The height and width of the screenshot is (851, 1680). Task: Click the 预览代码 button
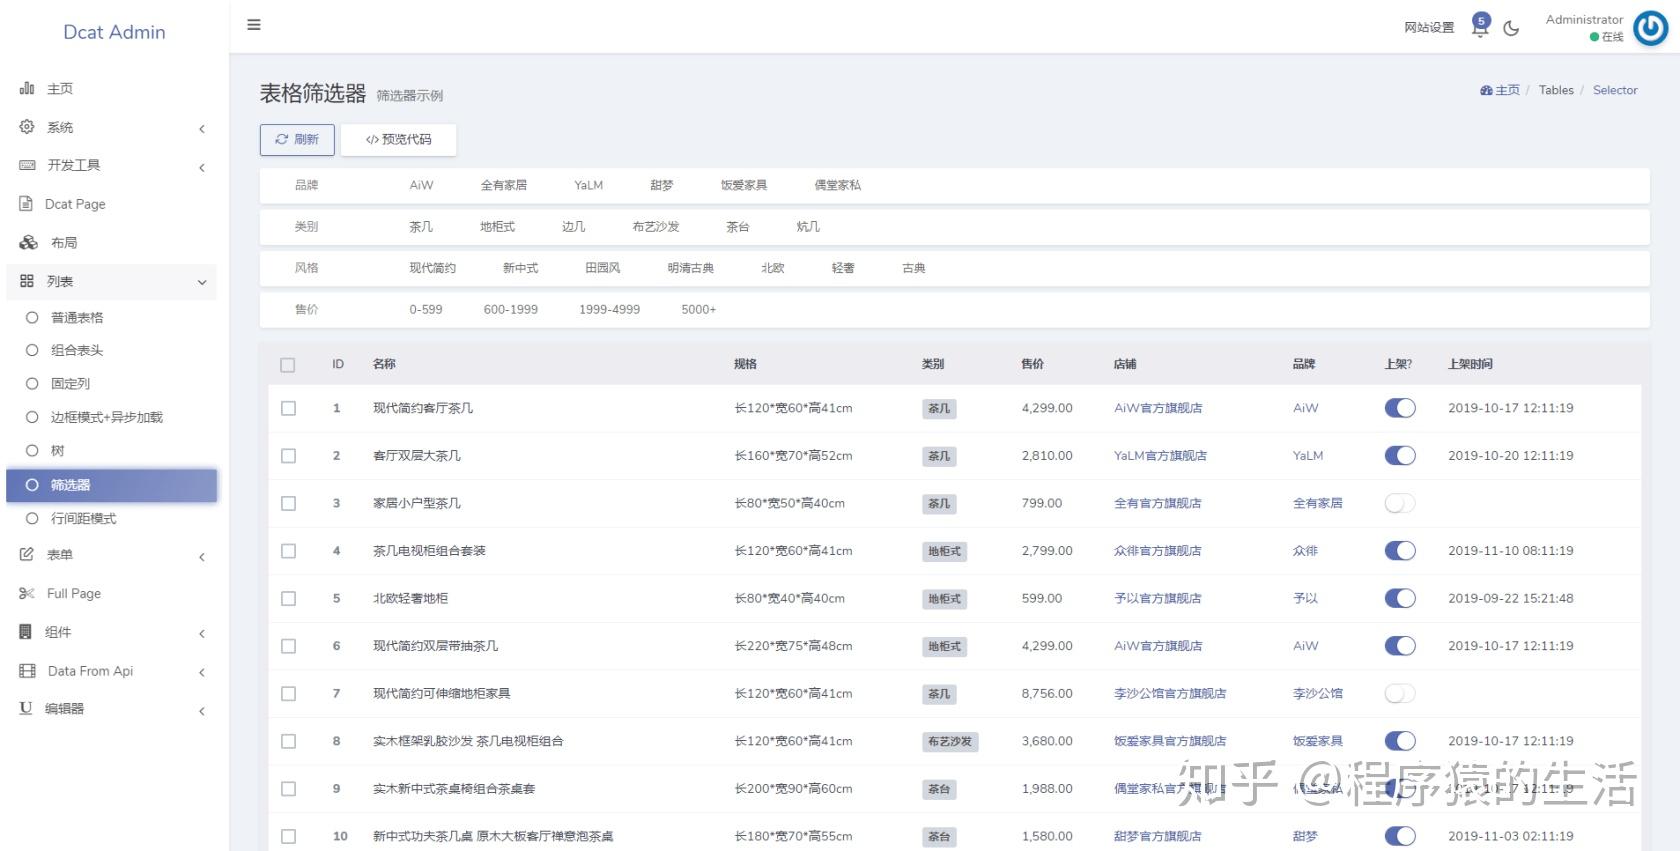pos(398,139)
